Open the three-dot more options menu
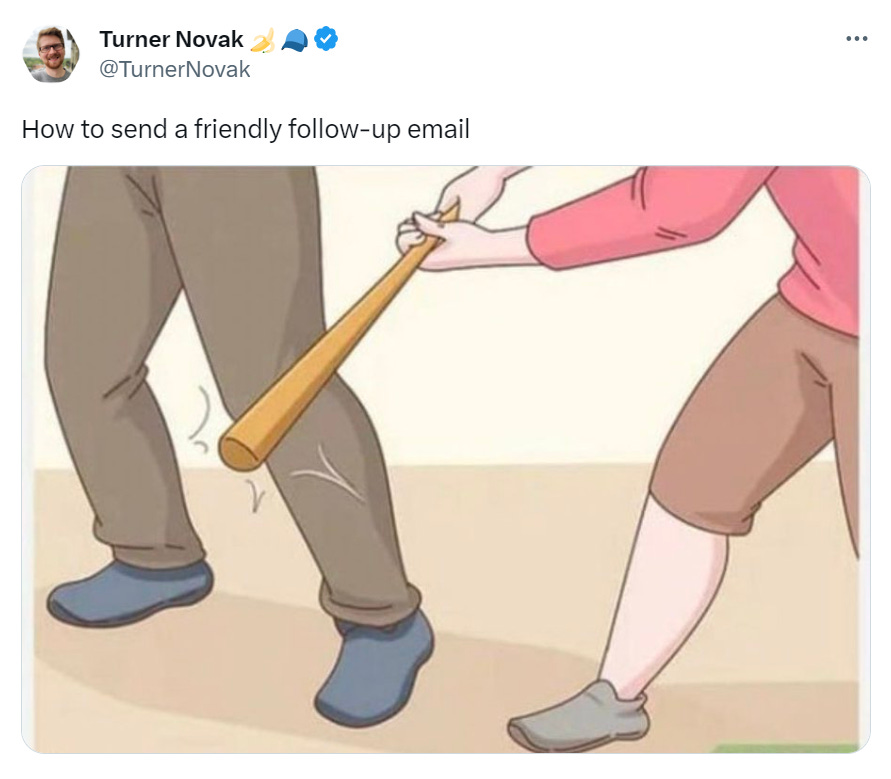The image size is (891, 779). point(856,39)
